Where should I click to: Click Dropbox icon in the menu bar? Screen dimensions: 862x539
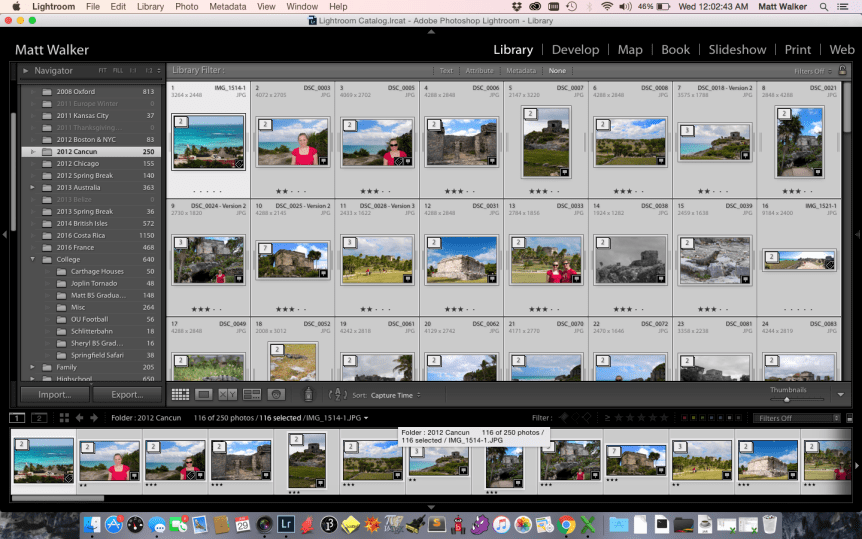[x=516, y=7]
